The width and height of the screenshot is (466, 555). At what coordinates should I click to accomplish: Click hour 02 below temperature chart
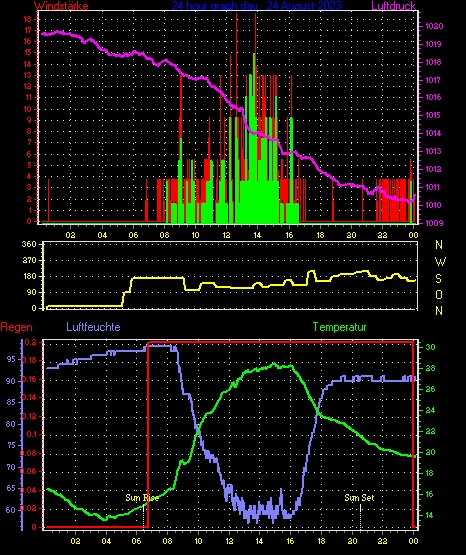75,541
